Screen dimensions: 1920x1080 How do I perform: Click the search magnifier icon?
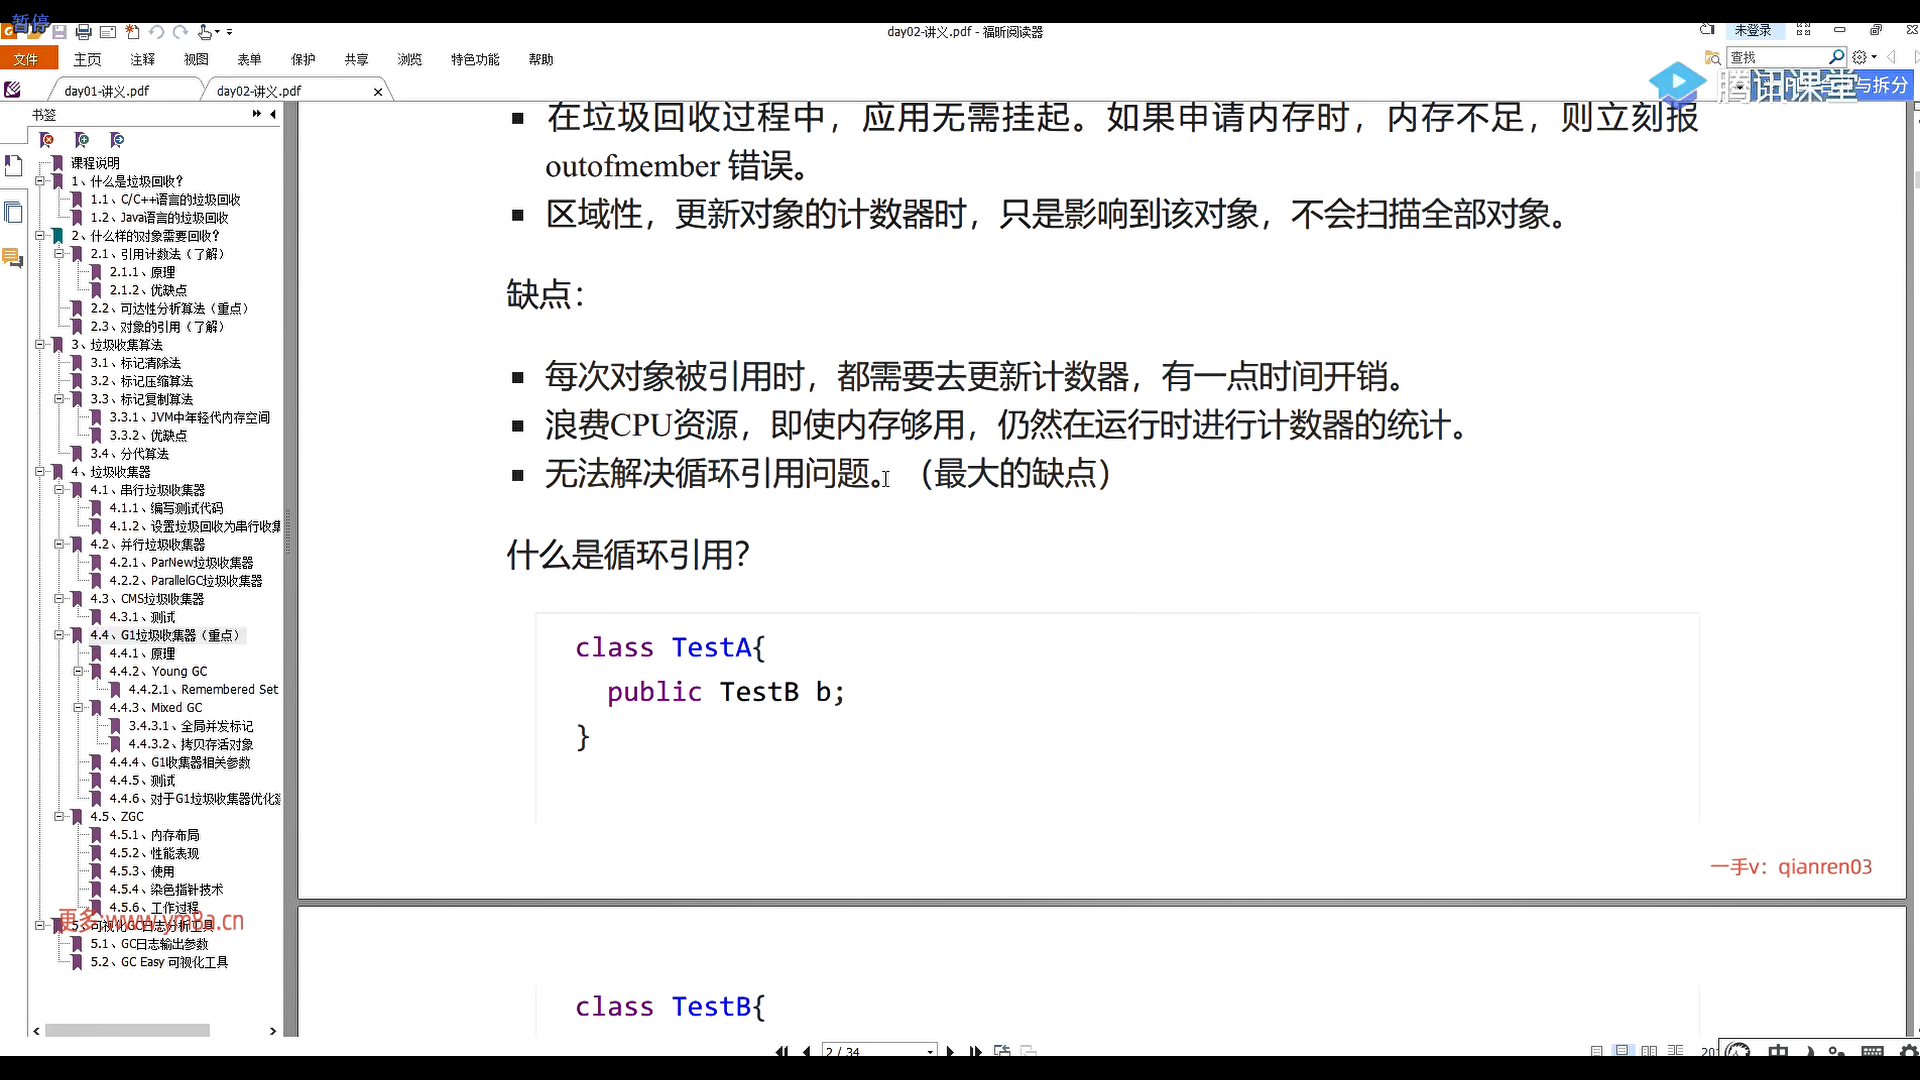pyautogui.click(x=1836, y=57)
